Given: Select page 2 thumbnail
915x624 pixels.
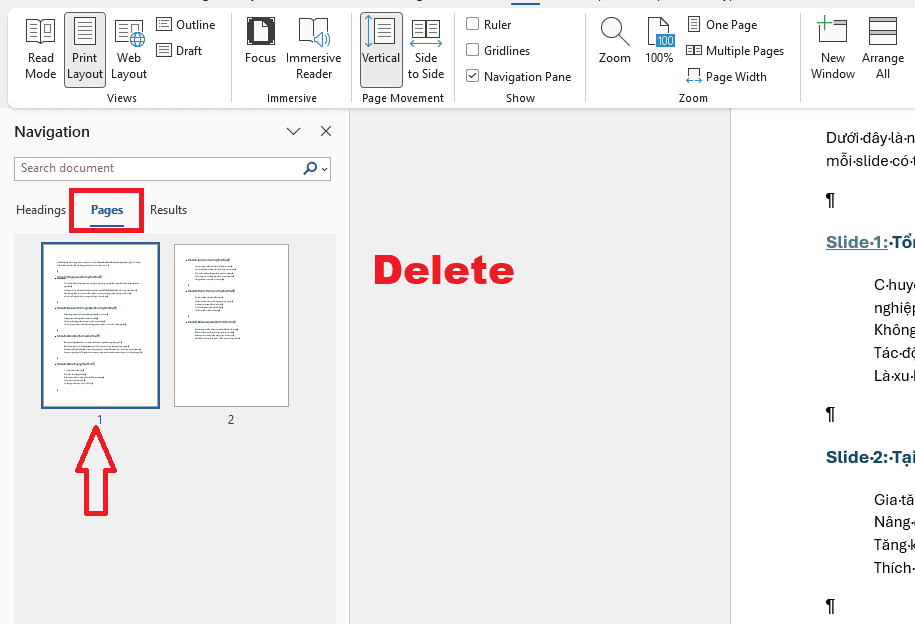Looking at the screenshot, I should point(231,326).
